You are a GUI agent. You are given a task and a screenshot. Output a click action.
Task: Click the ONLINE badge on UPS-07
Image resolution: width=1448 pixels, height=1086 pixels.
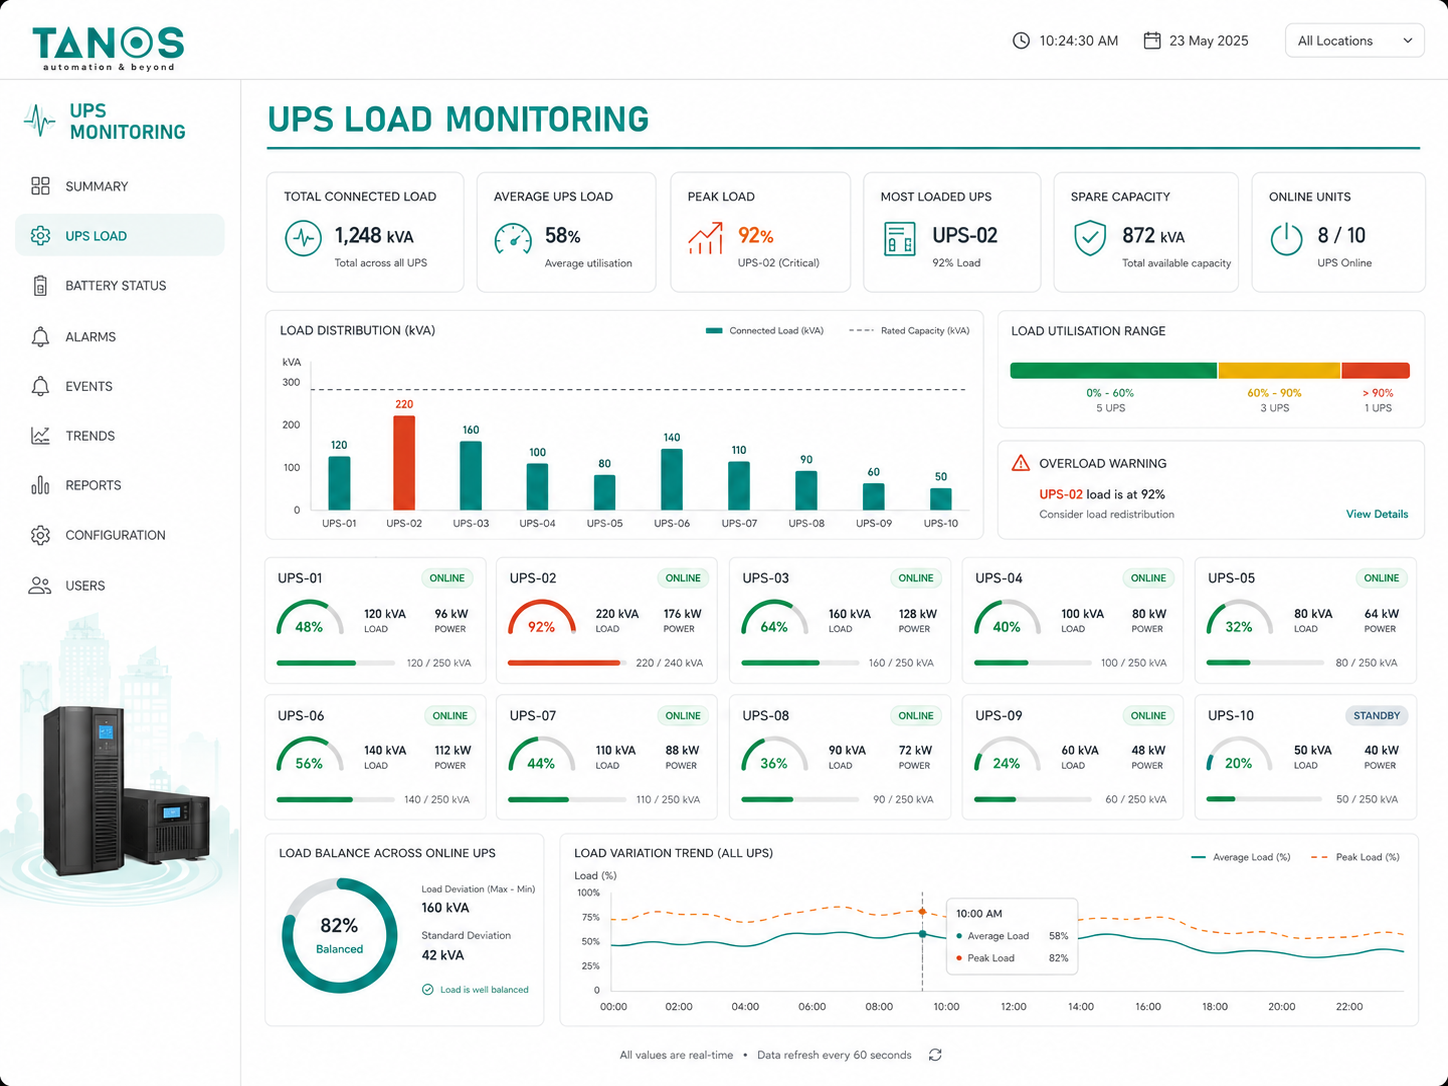coord(683,716)
